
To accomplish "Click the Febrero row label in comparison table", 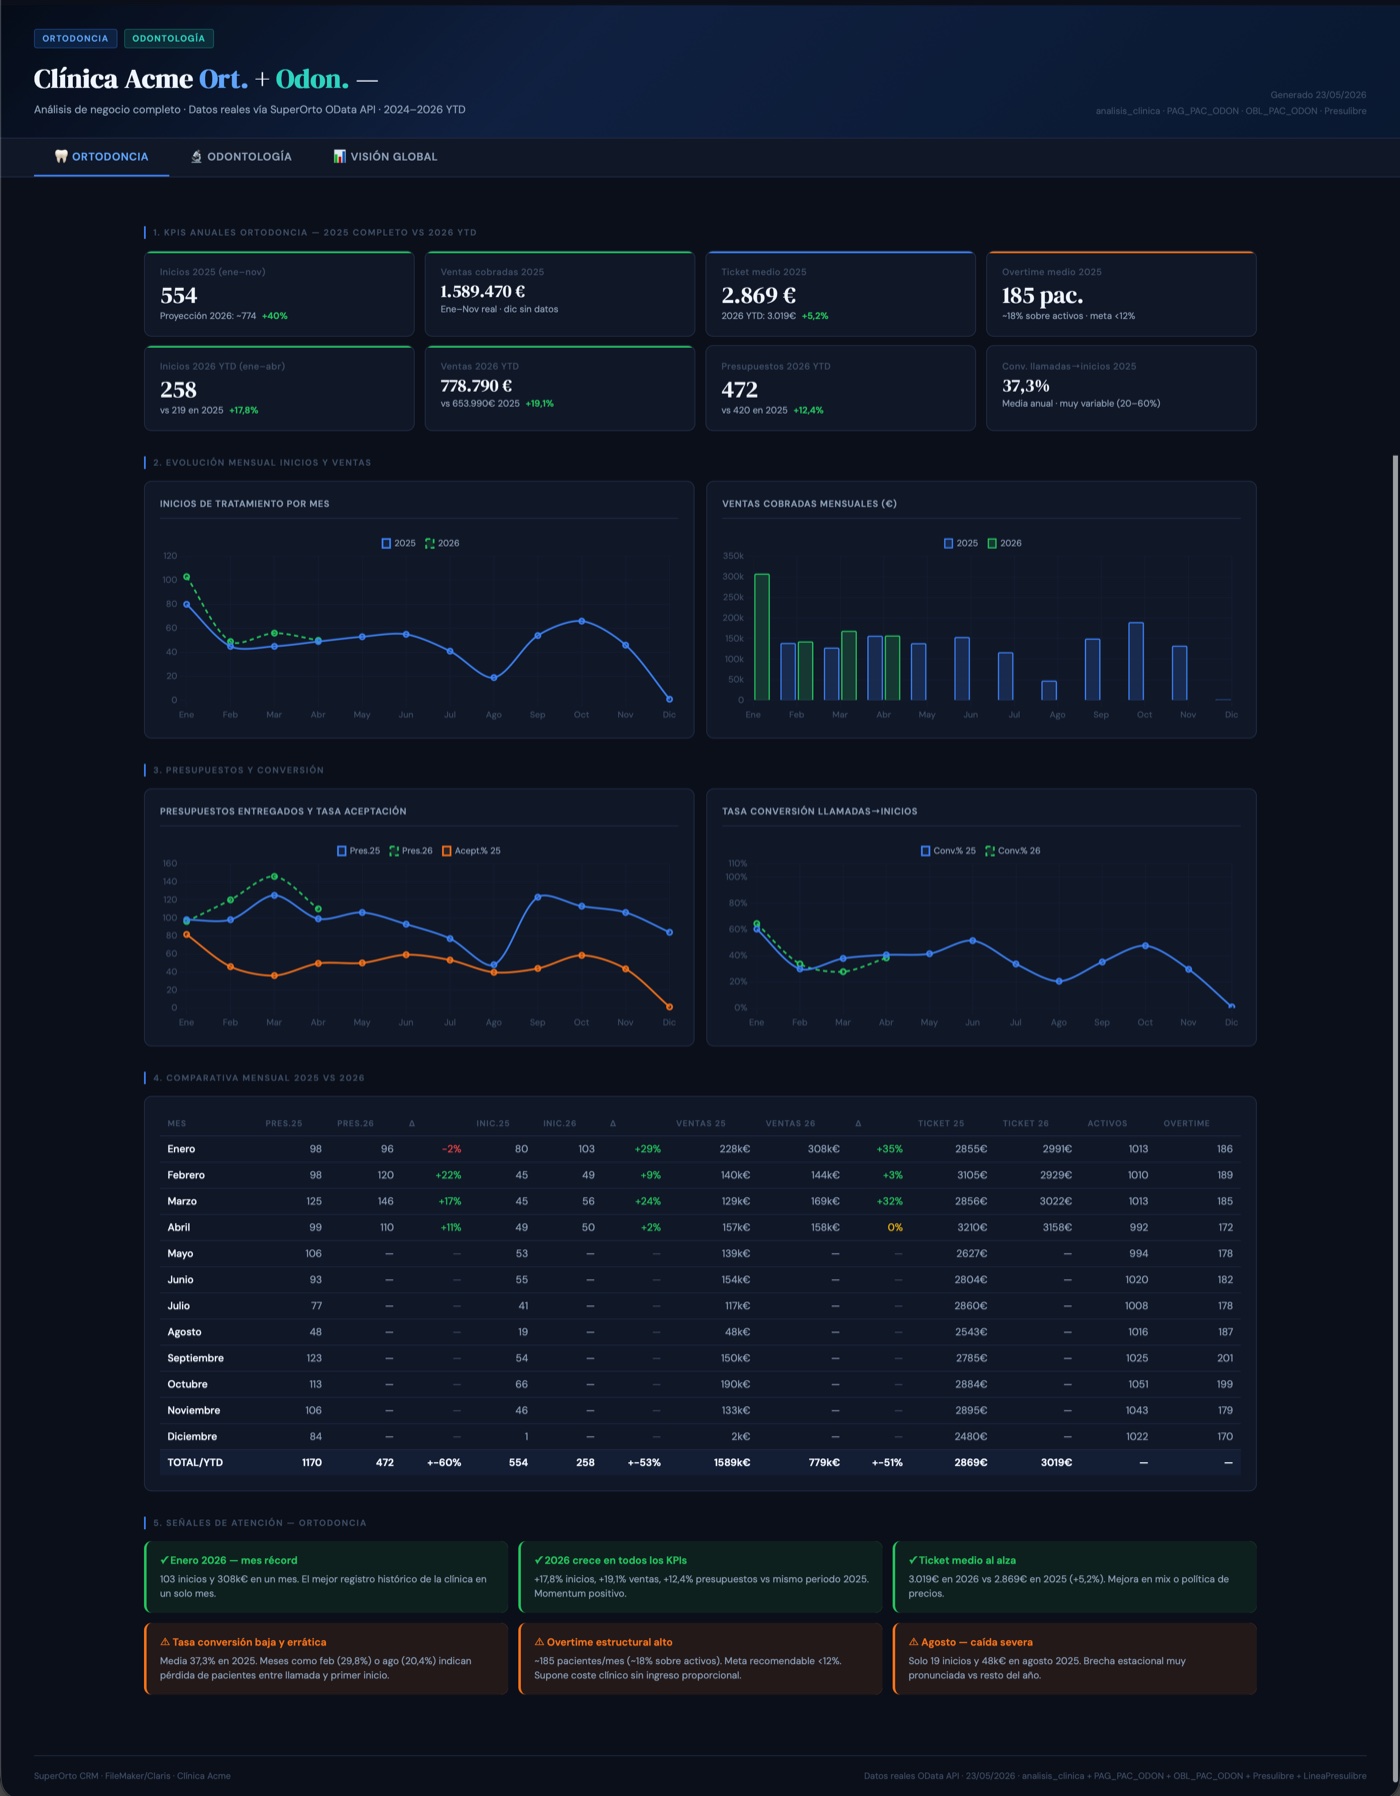I will point(186,1175).
